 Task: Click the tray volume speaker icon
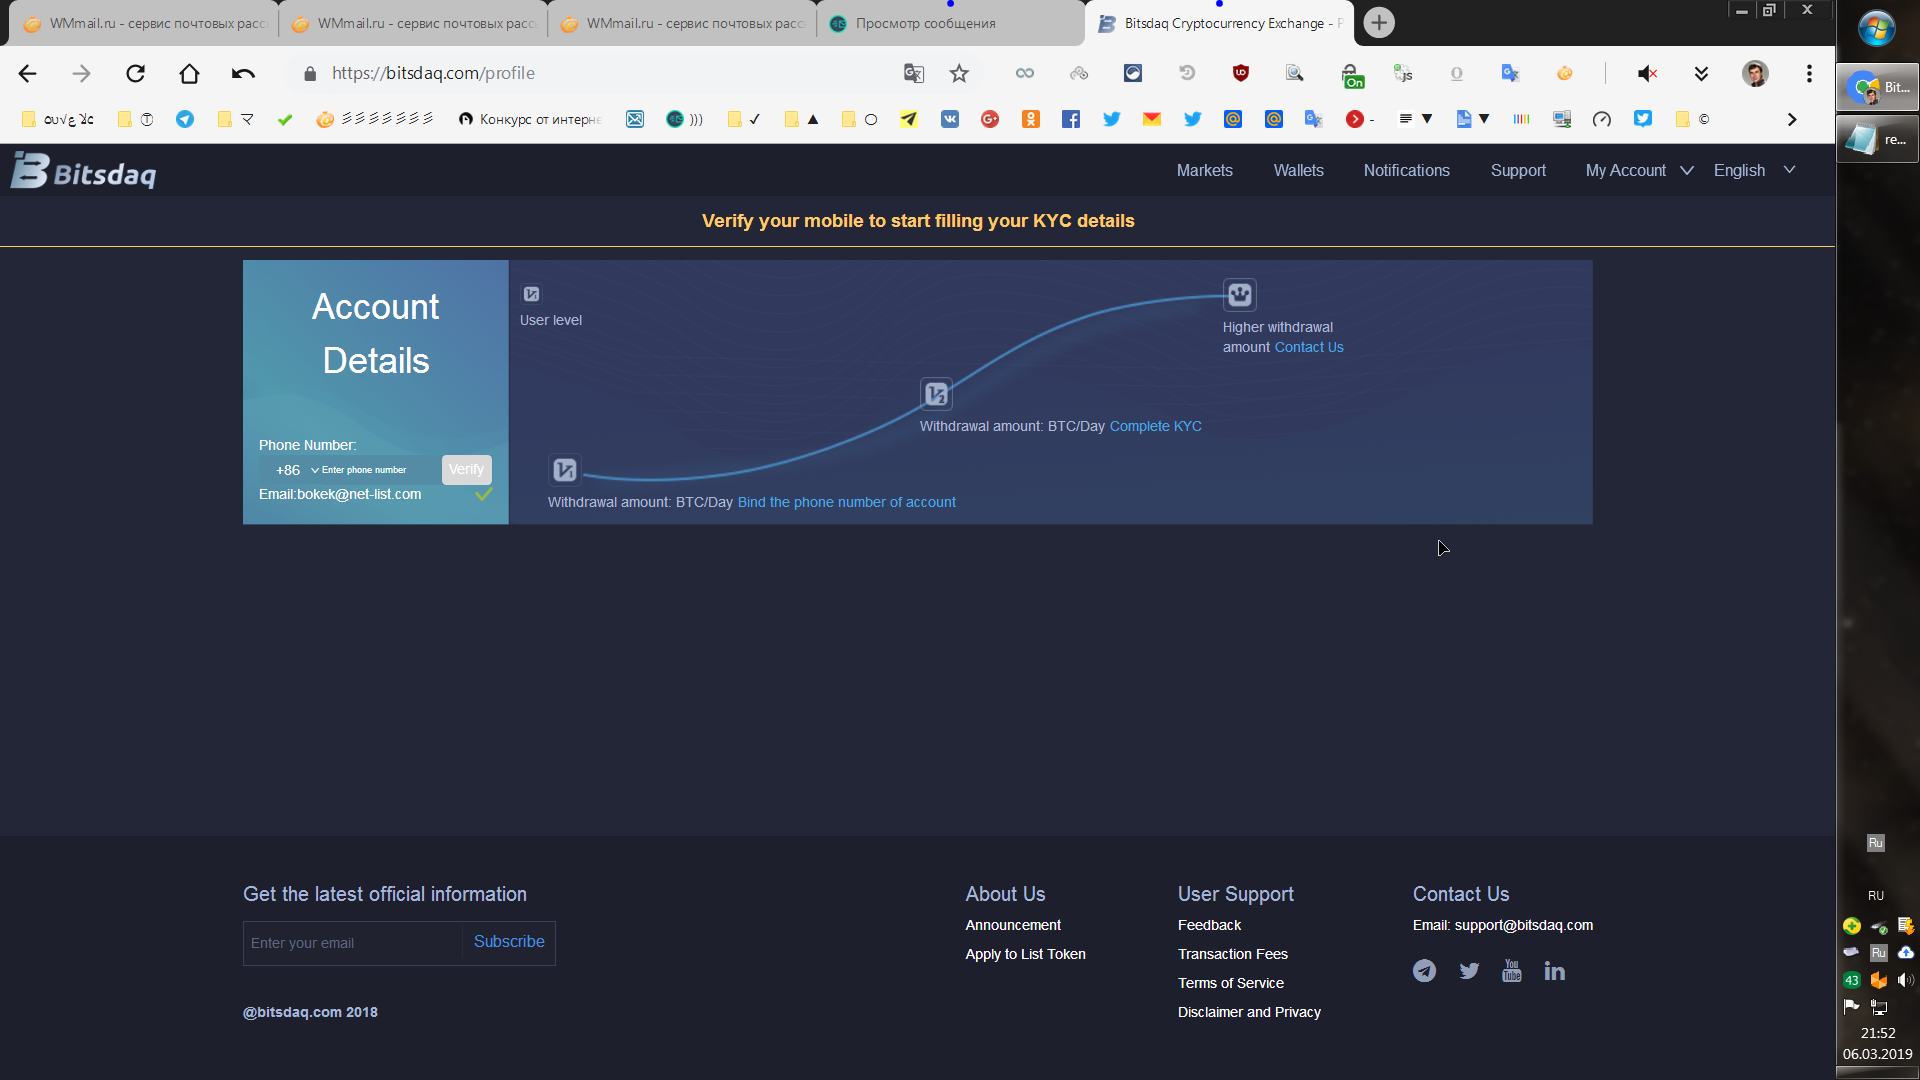pyautogui.click(x=1905, y=980)
